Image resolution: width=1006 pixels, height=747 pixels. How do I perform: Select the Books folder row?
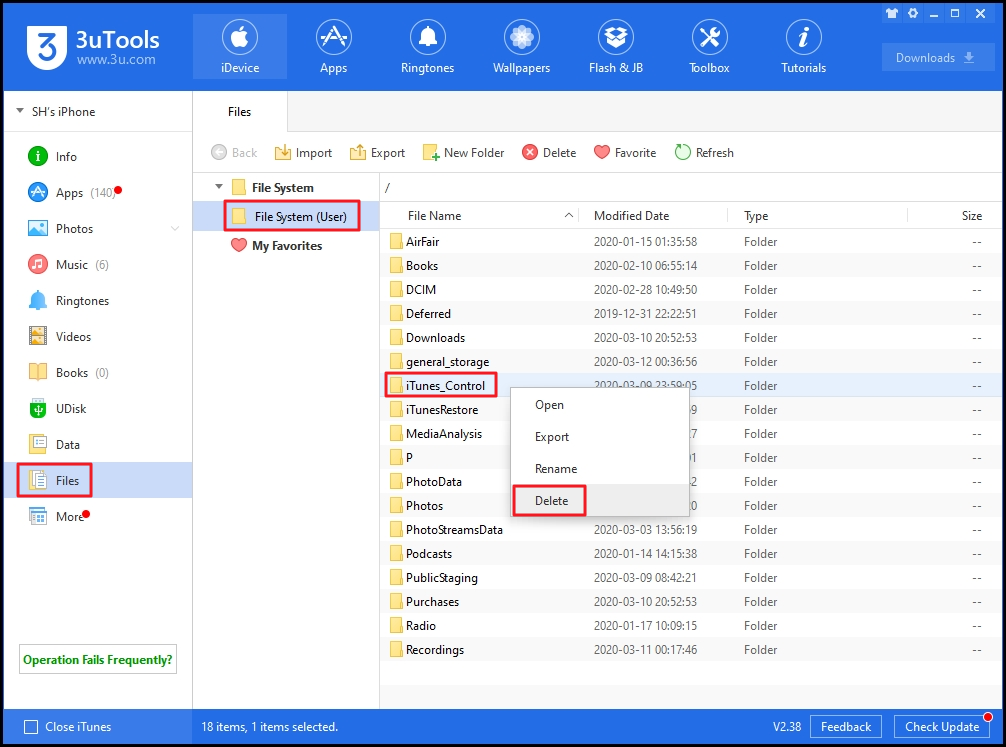[x=690, y=265]
